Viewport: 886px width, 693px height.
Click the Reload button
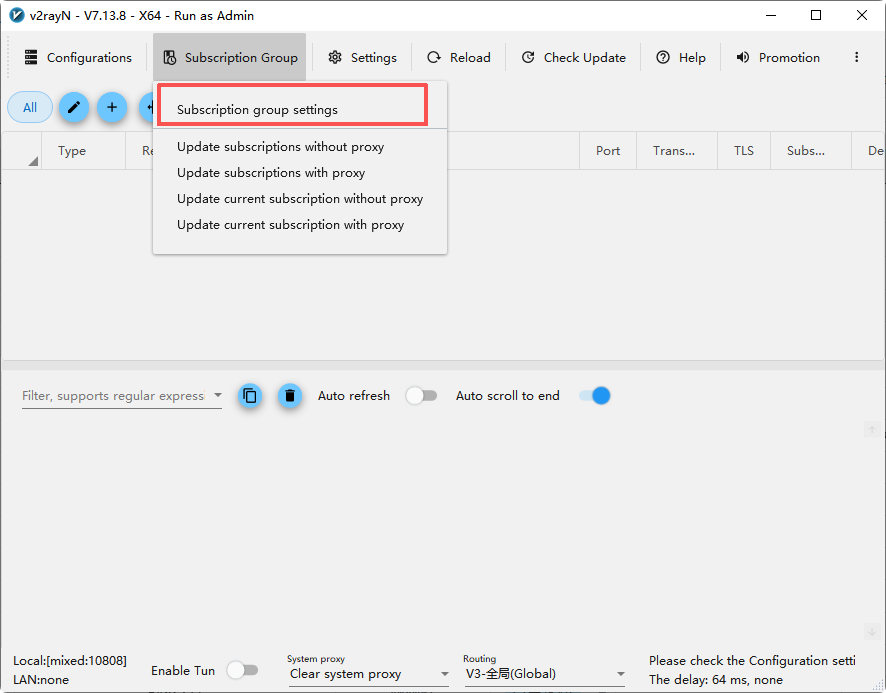click(x=459, y=58)
